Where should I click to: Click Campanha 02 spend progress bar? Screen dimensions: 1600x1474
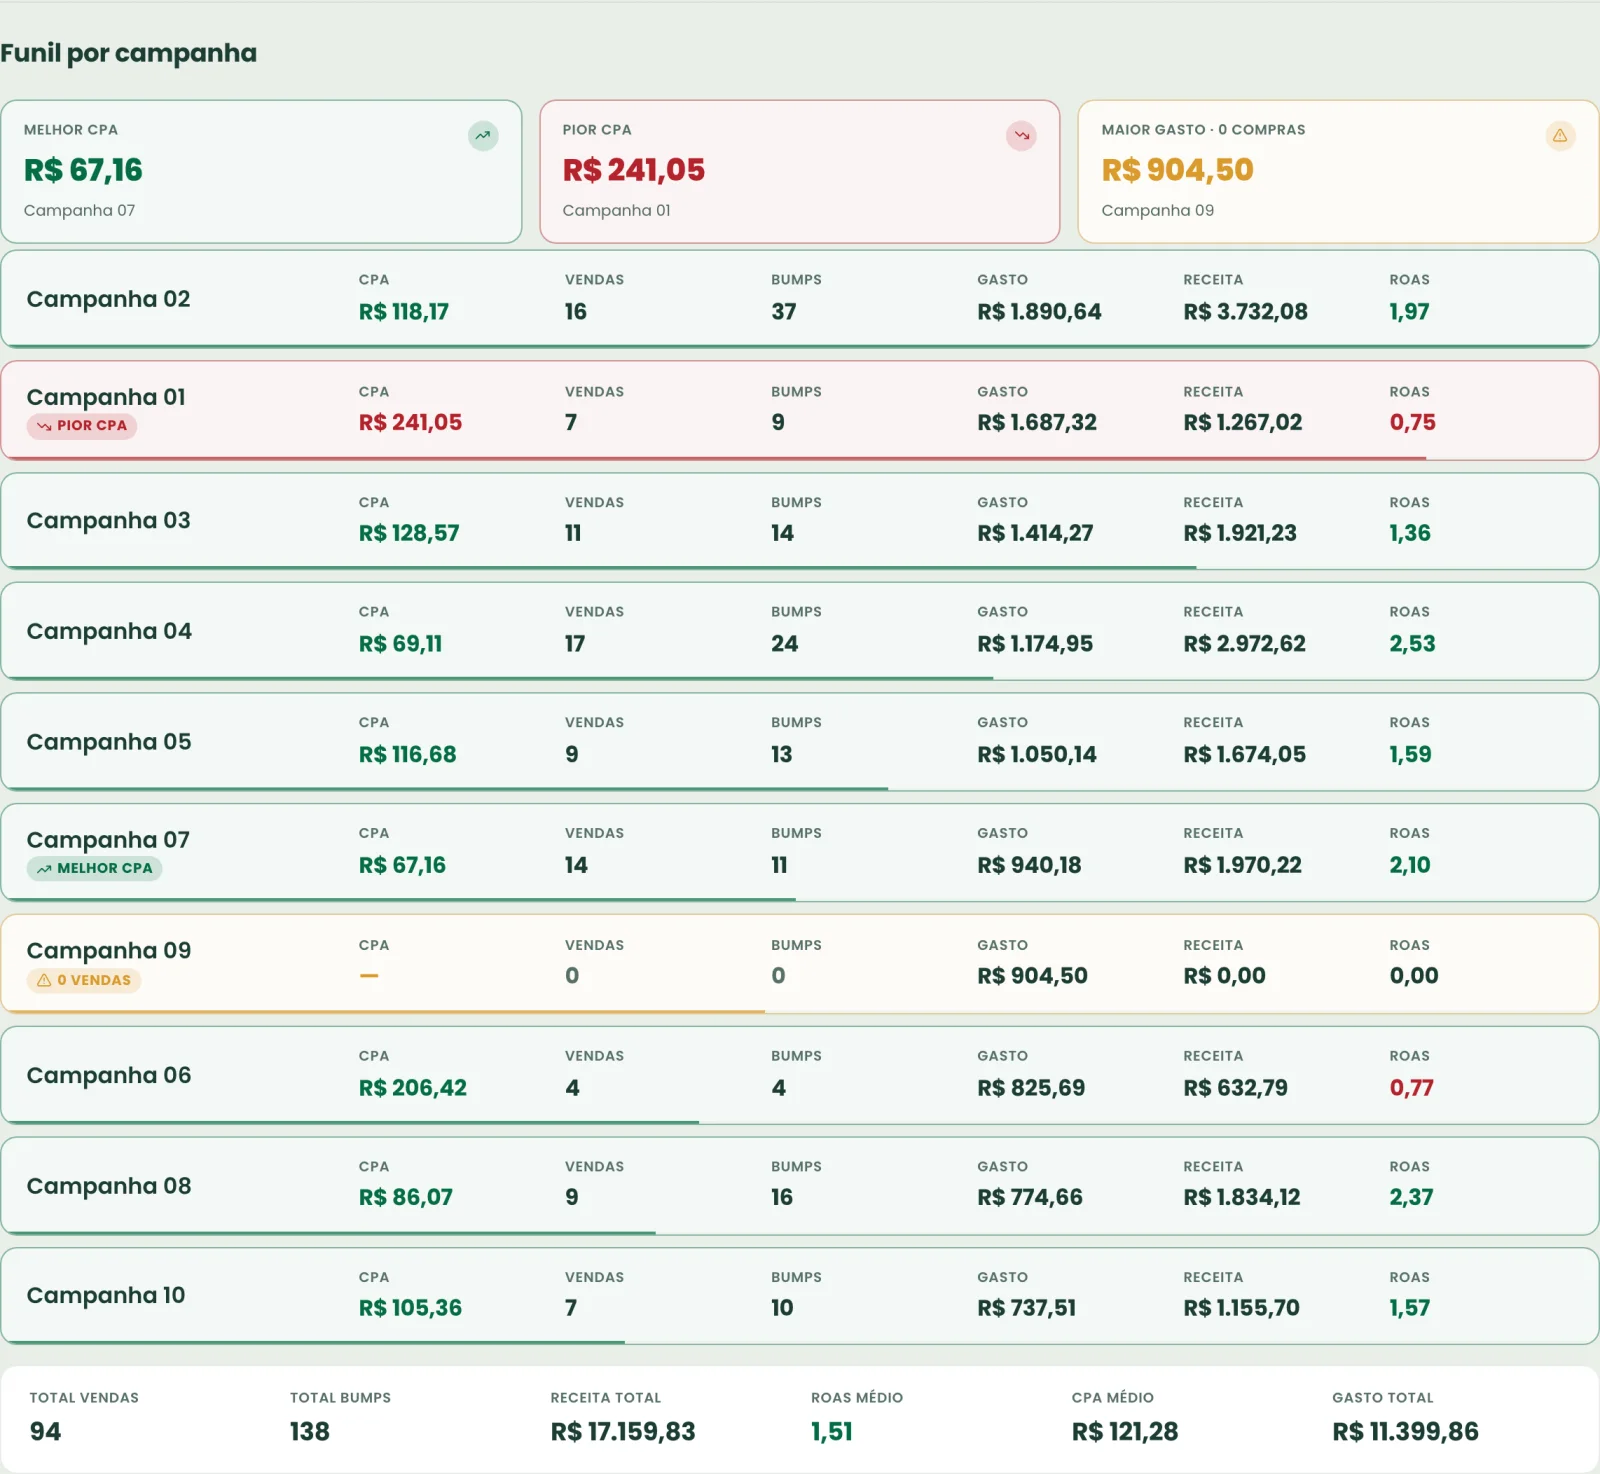(800, 346)
